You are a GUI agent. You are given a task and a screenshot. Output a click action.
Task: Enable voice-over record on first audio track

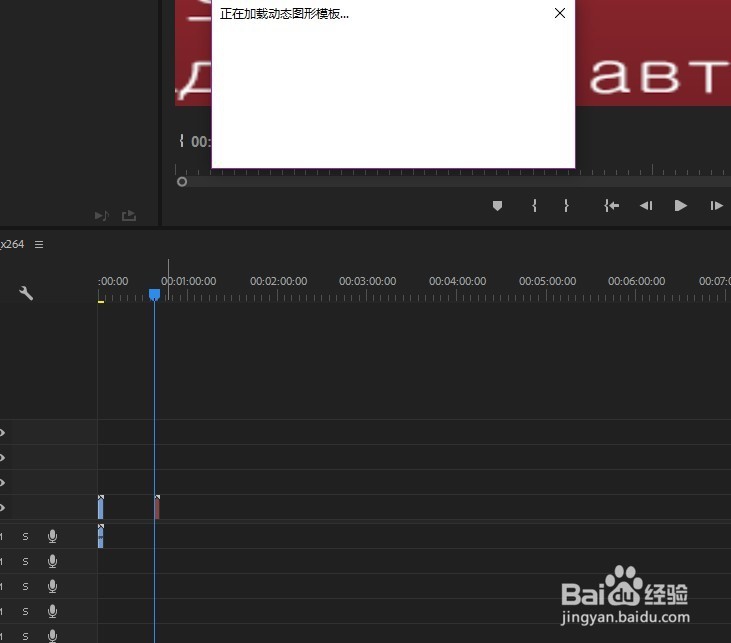coord(53,537)
